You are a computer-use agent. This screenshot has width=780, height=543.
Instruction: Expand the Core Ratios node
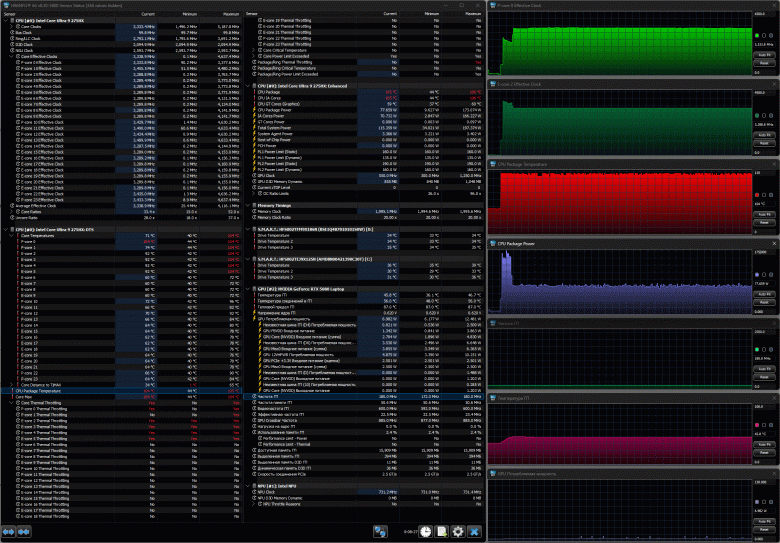(x=12, y=211)
